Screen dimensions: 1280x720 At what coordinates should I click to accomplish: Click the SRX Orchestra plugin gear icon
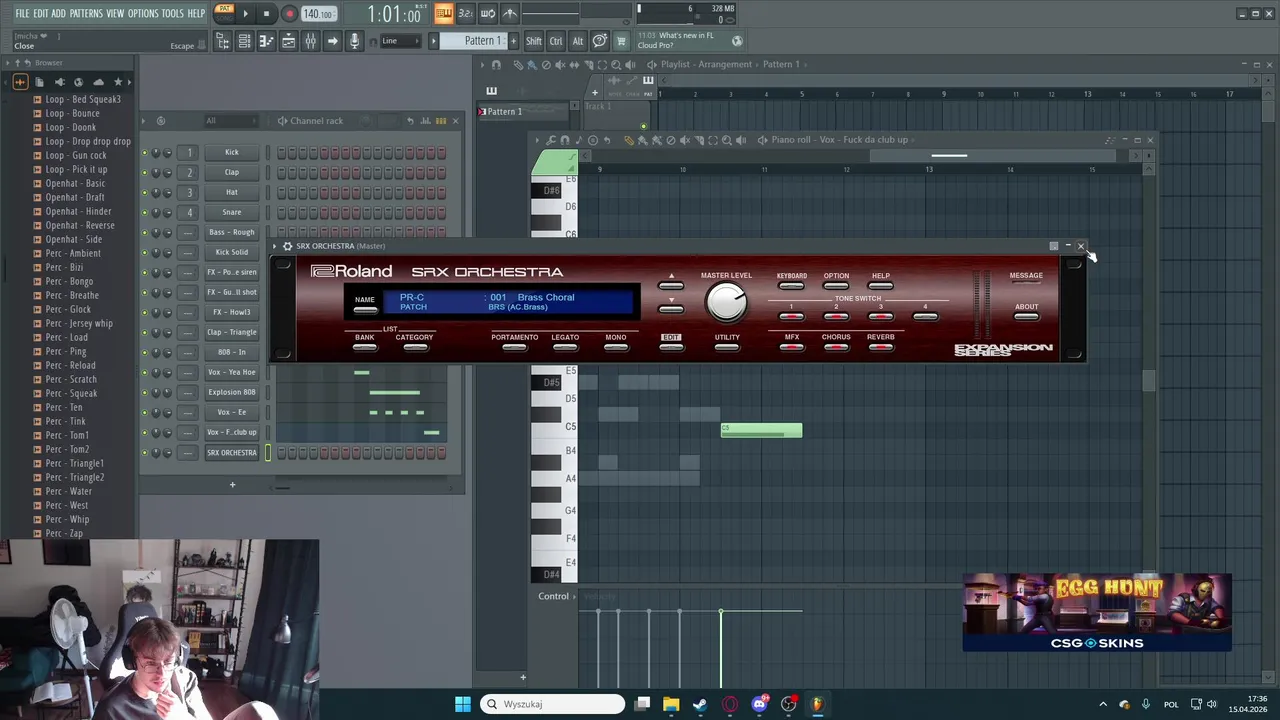287,246
